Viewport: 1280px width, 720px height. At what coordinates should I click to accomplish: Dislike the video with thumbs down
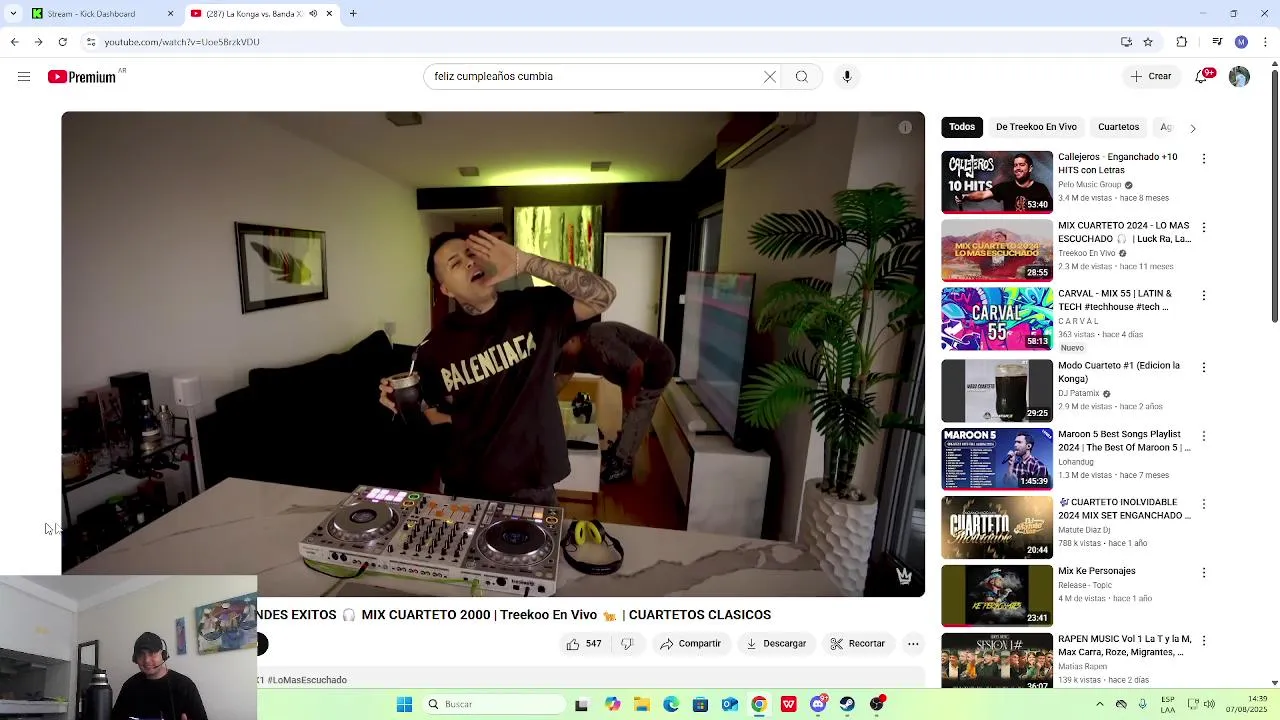coord(627,644)
